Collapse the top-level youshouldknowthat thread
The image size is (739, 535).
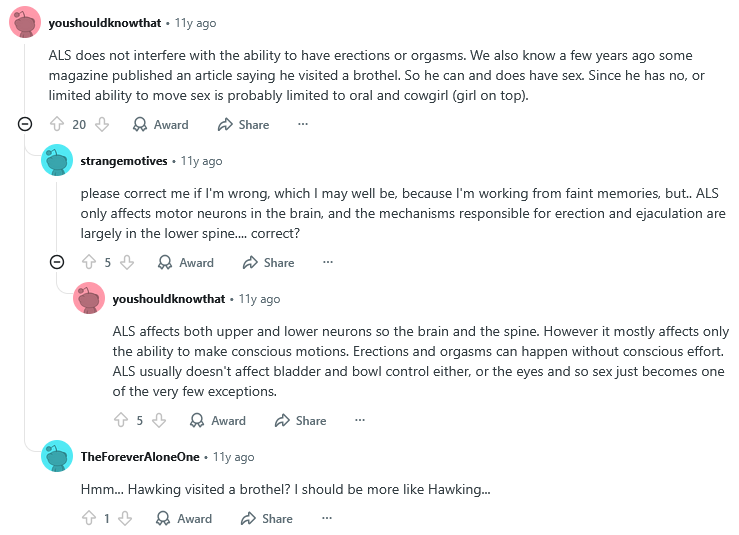pyautogui.click(x=25, y=125)
